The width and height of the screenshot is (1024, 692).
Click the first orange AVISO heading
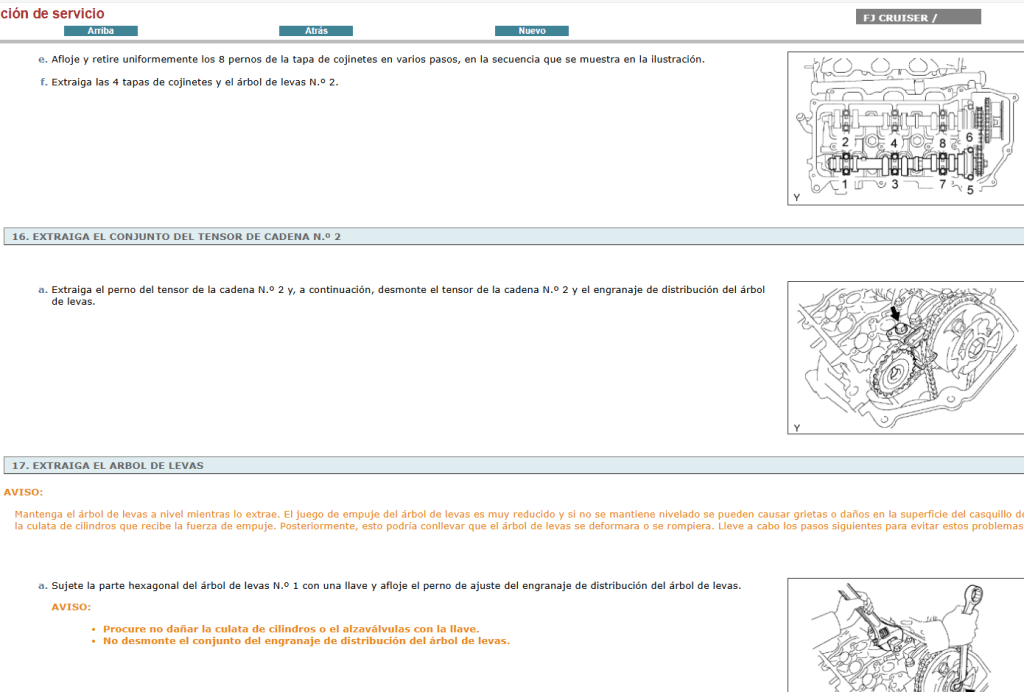click(23, 492)
